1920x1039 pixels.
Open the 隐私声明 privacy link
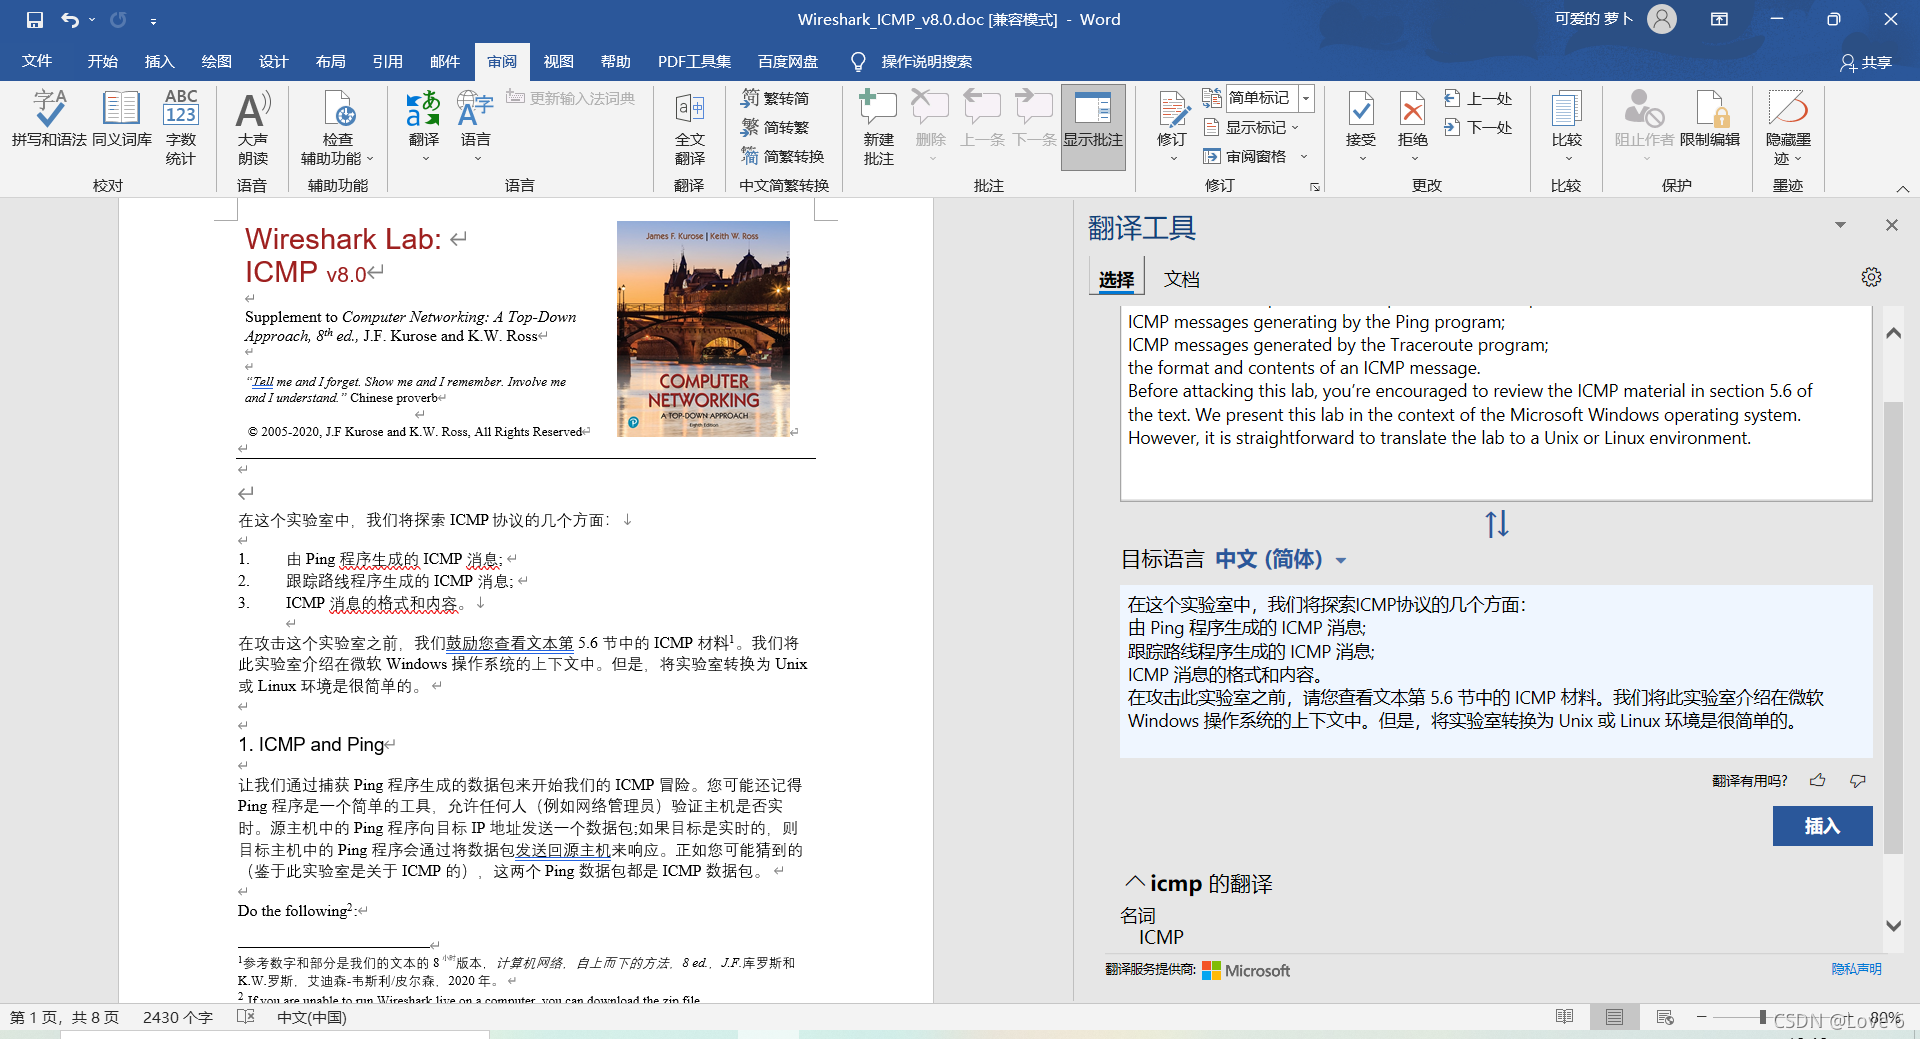(1856, 969)
